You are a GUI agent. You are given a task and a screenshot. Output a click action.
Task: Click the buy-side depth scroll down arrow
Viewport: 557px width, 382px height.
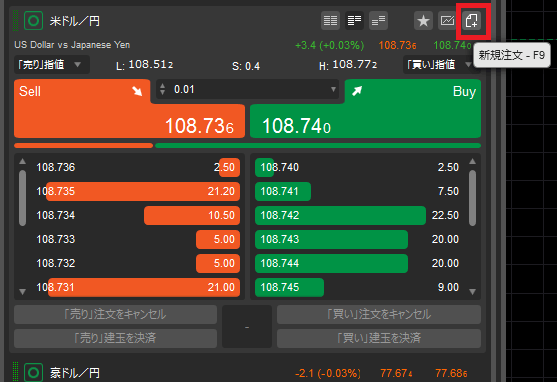472,292
